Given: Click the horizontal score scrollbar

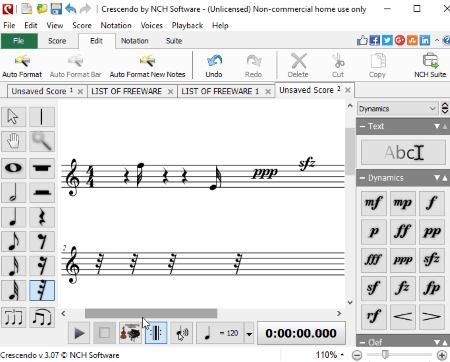Looking at the screenshot, I should [151, 313].
